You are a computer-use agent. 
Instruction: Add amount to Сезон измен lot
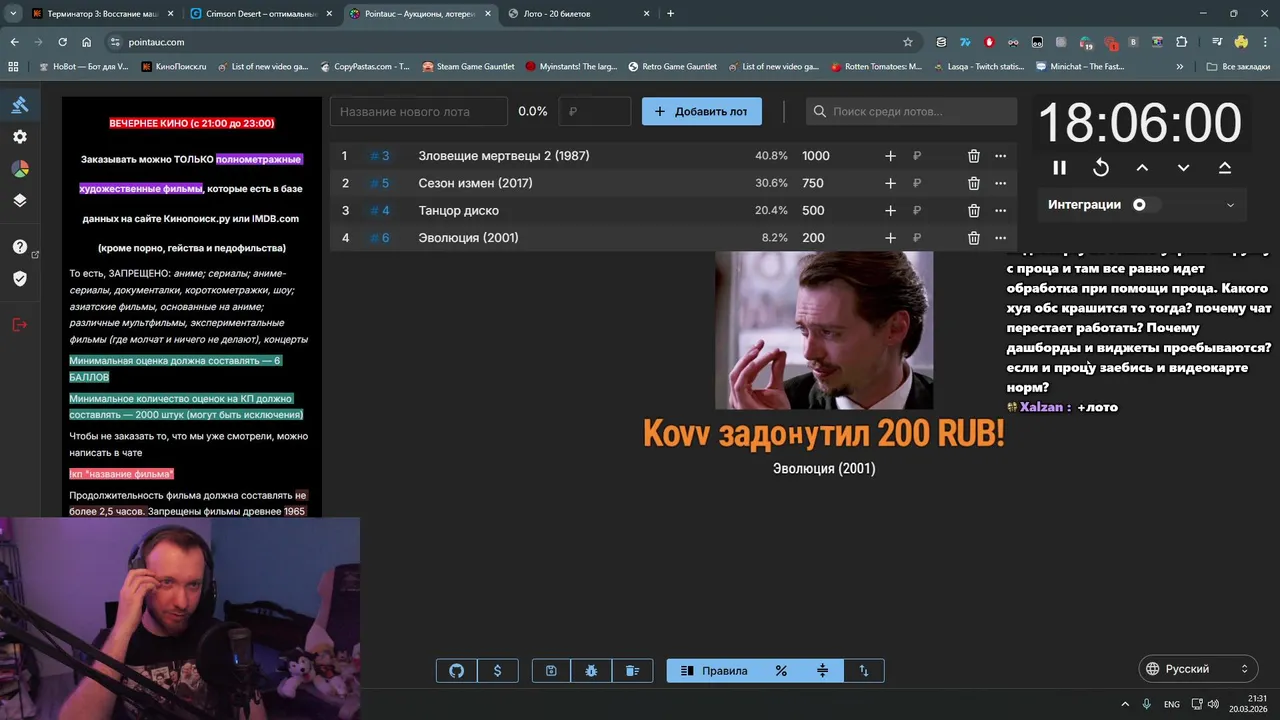point(890,183)
